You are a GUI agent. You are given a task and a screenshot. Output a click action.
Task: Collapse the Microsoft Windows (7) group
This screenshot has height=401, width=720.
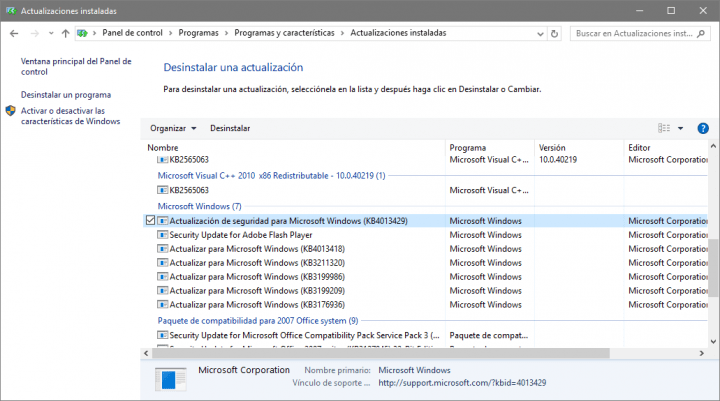(199, 206)
